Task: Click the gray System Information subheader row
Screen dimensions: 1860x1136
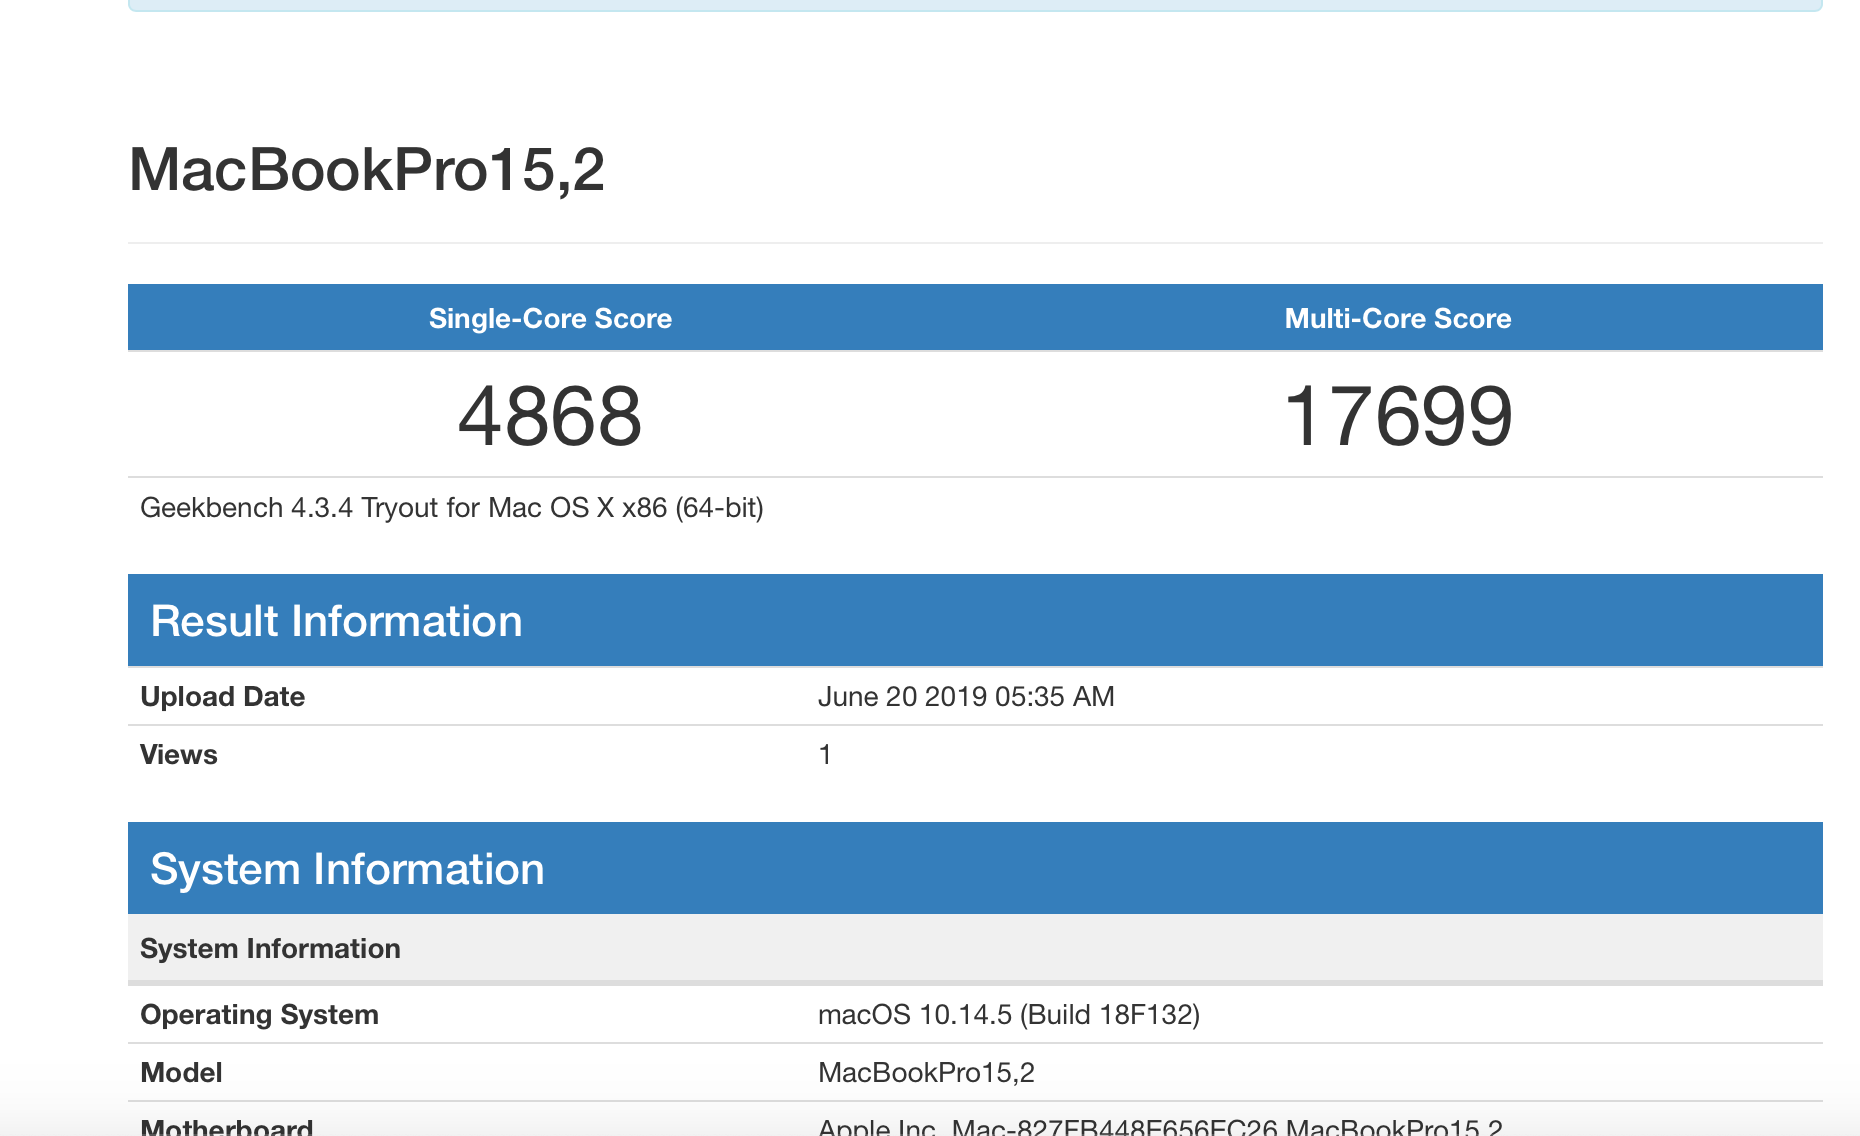Action: pos(975,948)
